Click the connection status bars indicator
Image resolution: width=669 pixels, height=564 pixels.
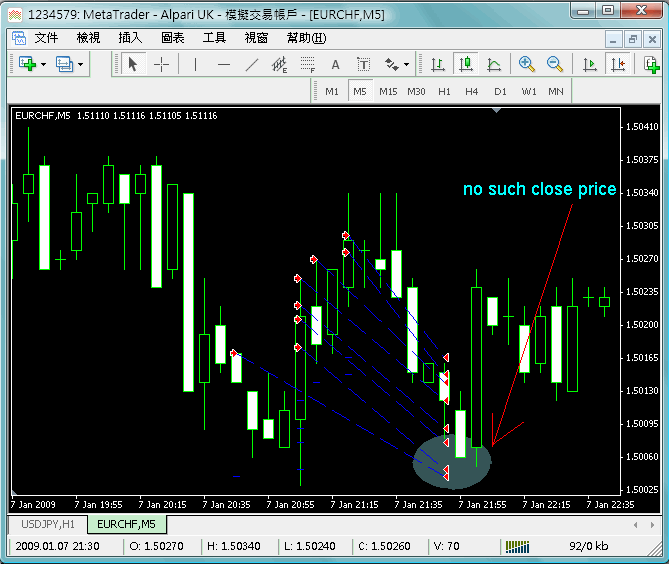click(517, 547)
